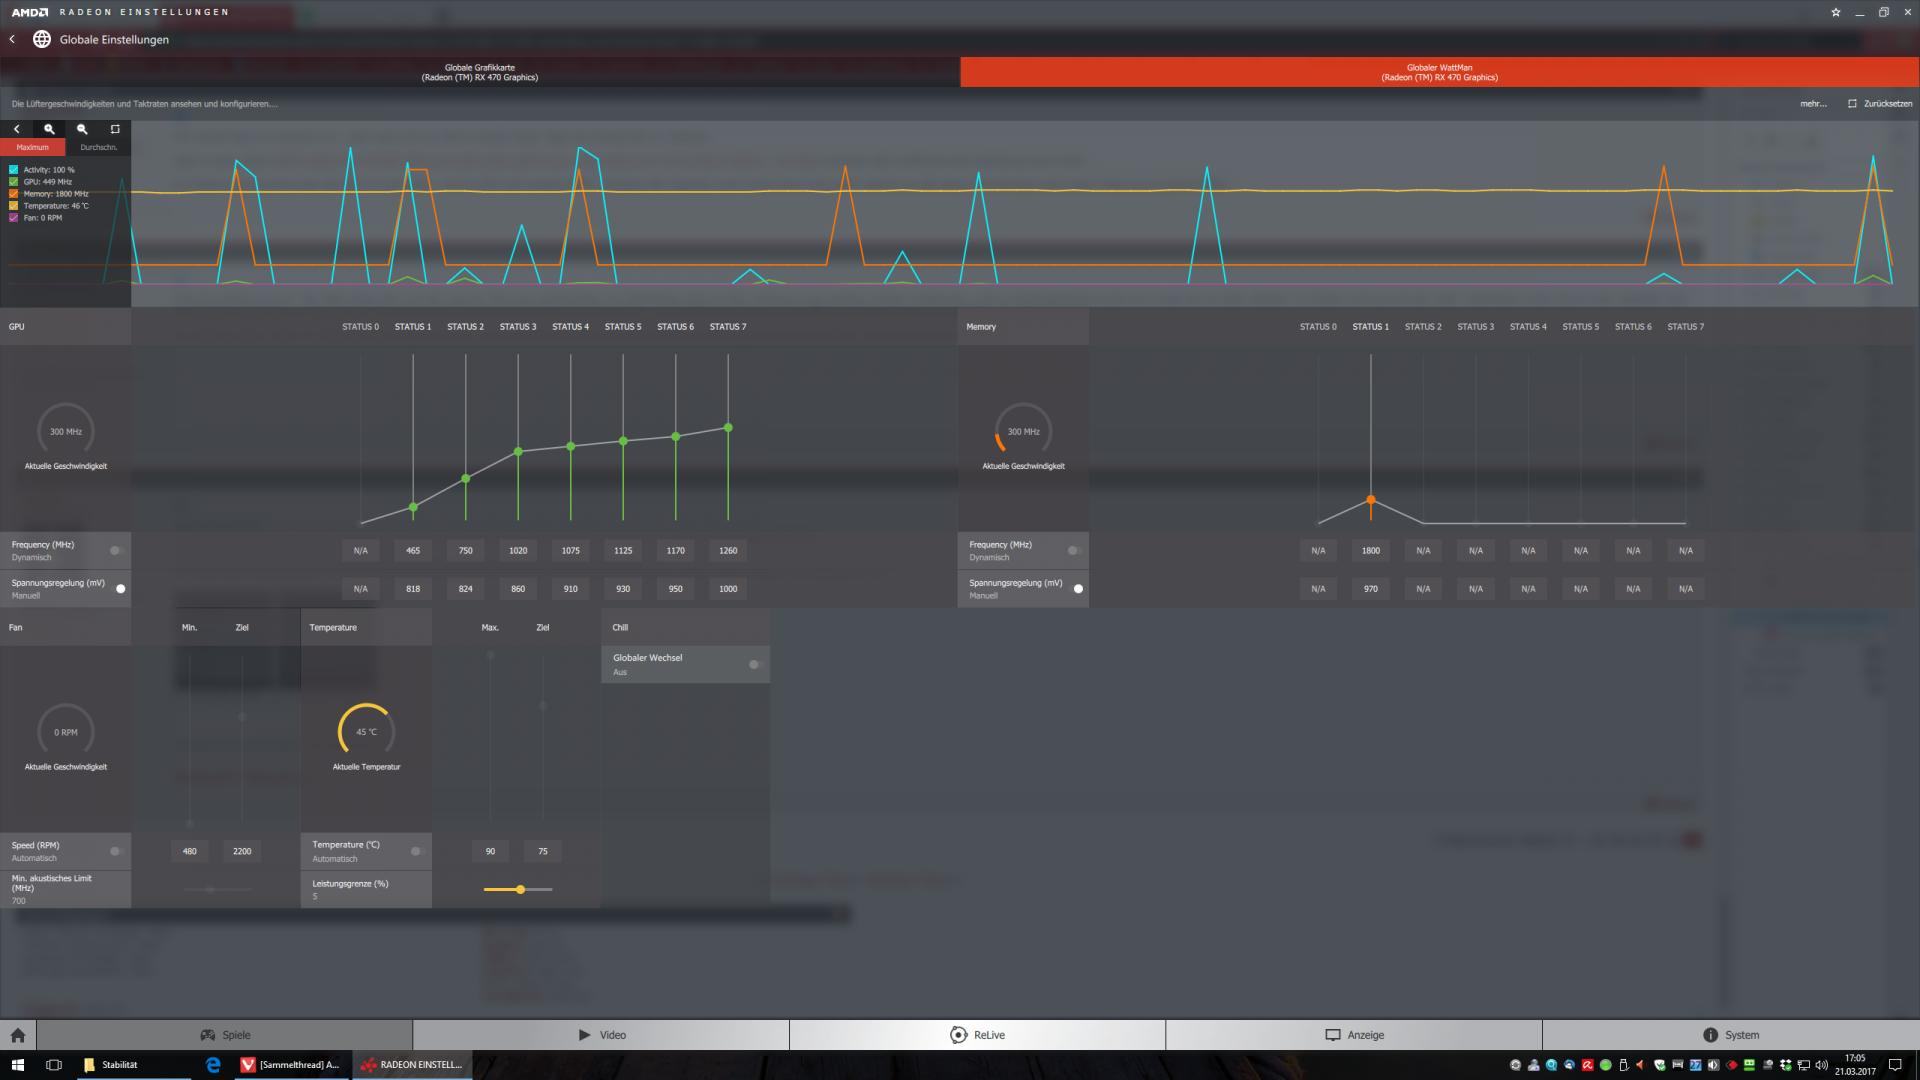Select the Durchschn. graph tab
Viewport: 1920px width, 1080px height.
point(98,147)
